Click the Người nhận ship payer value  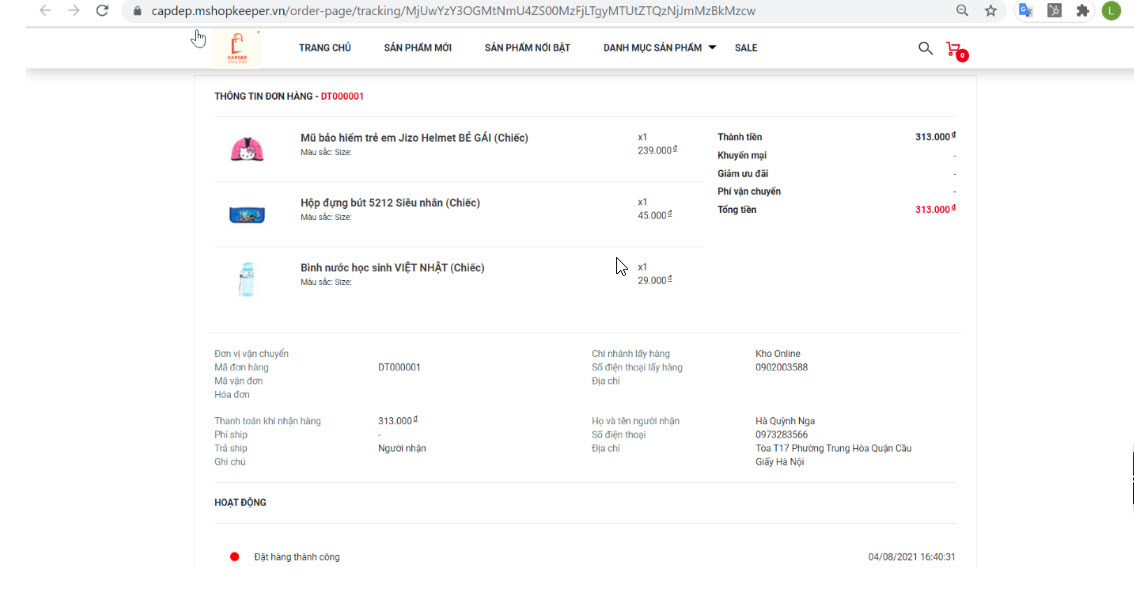point(401,448)
